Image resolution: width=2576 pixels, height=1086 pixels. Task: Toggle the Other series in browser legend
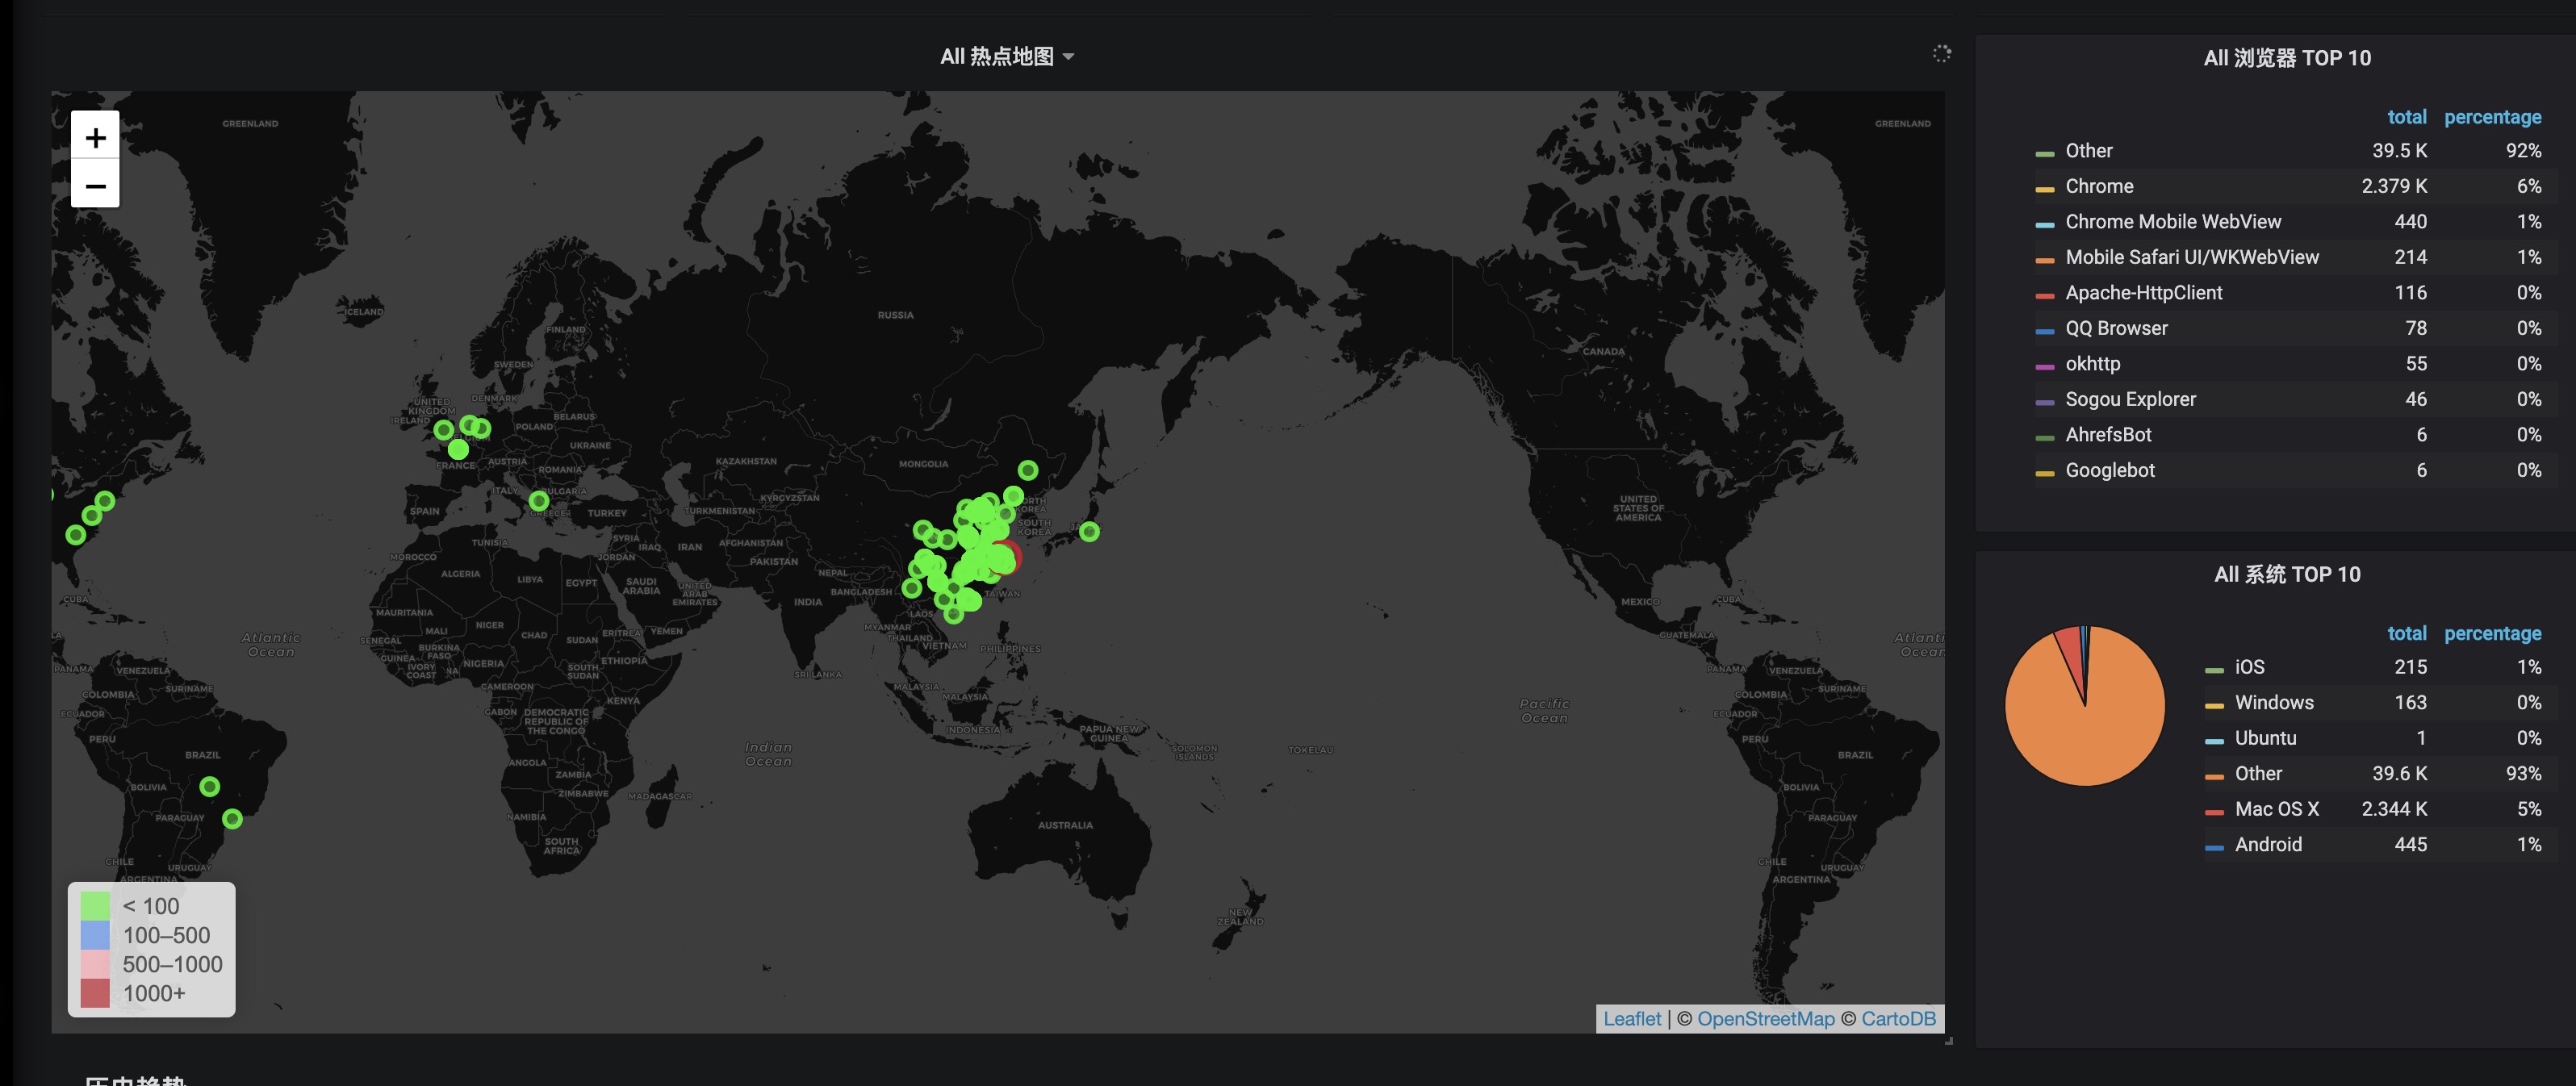pos(2088,151)
